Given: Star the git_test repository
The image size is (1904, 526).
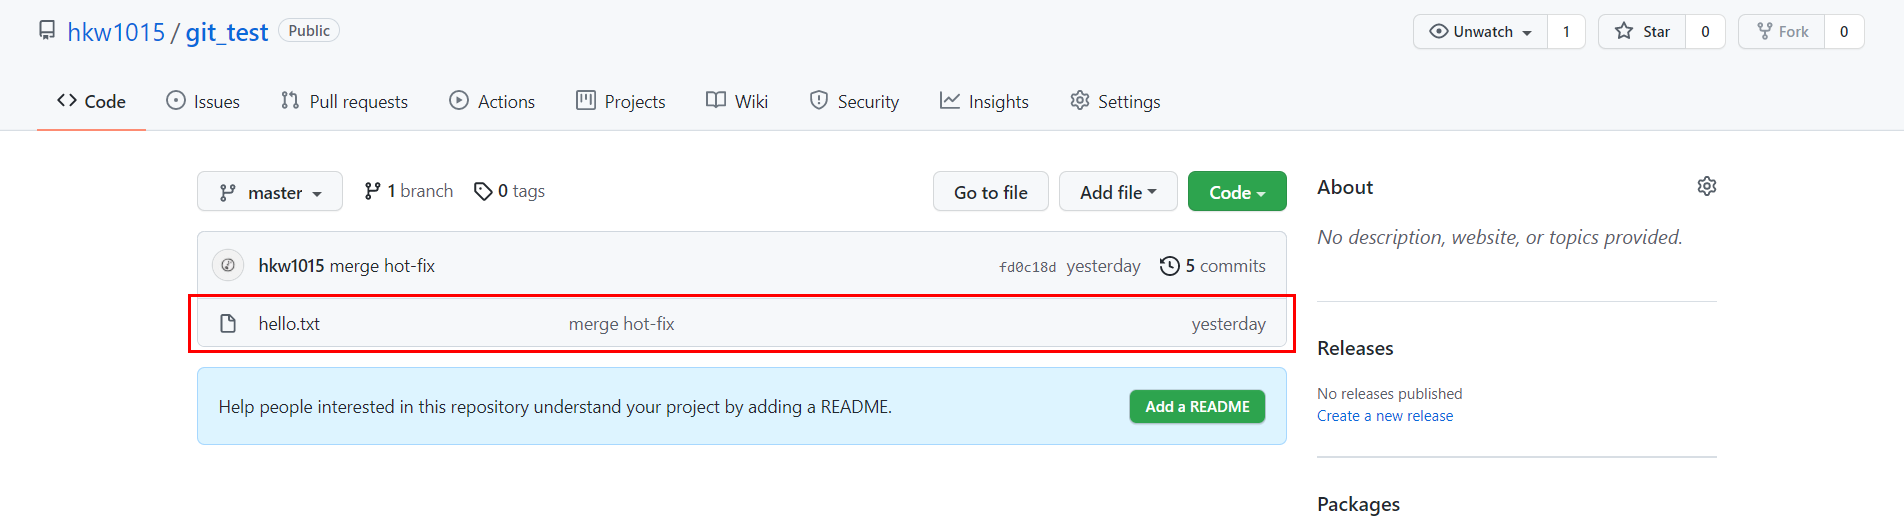Looking at the screenshot, I should pos(1642,32).
